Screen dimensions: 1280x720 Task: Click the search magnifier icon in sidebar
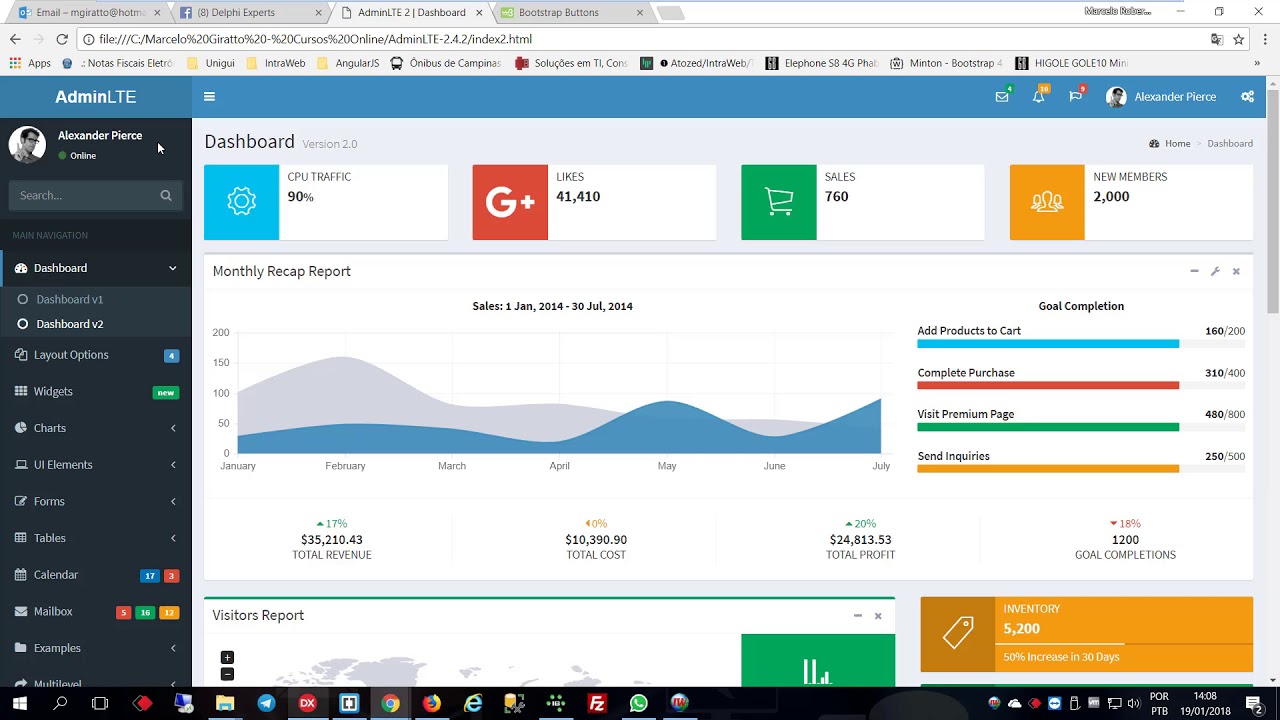pos(166,195)
